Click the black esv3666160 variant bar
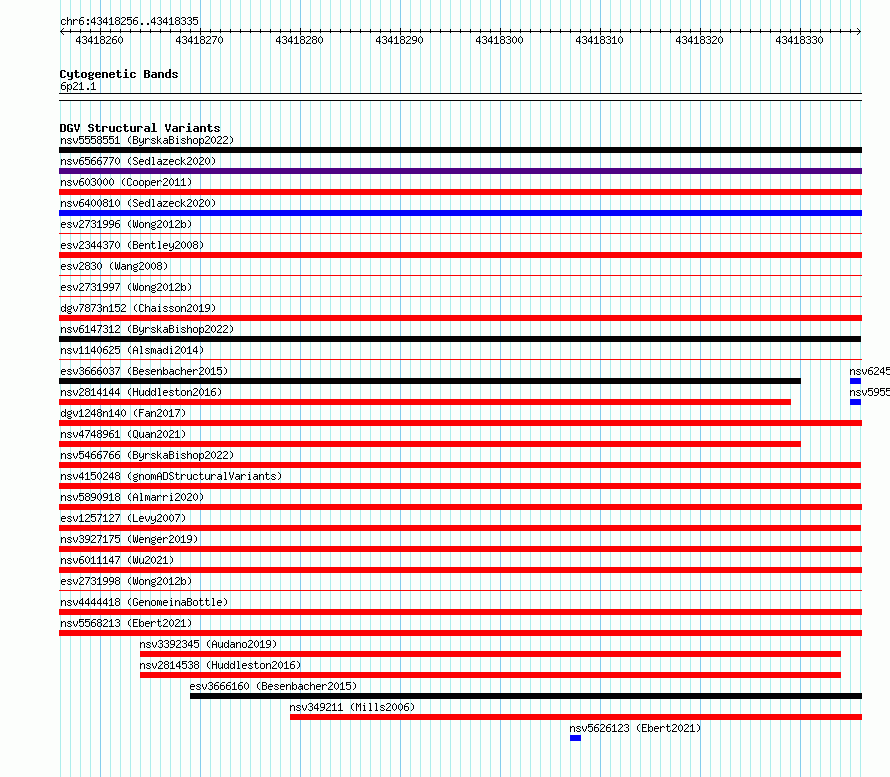890x777 pixels. tap(526, 696)
